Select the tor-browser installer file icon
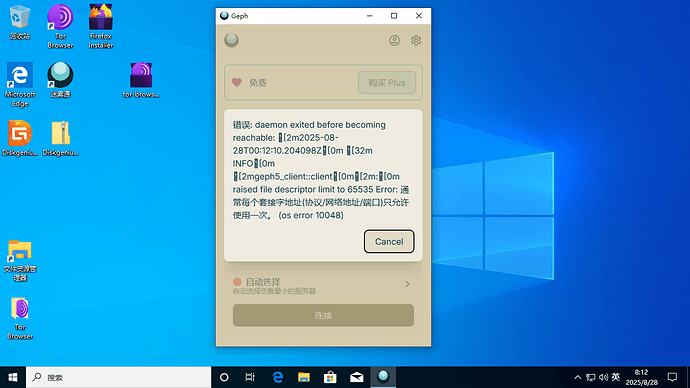This screenshot has width=690, height=388. (x=141, y=80)
